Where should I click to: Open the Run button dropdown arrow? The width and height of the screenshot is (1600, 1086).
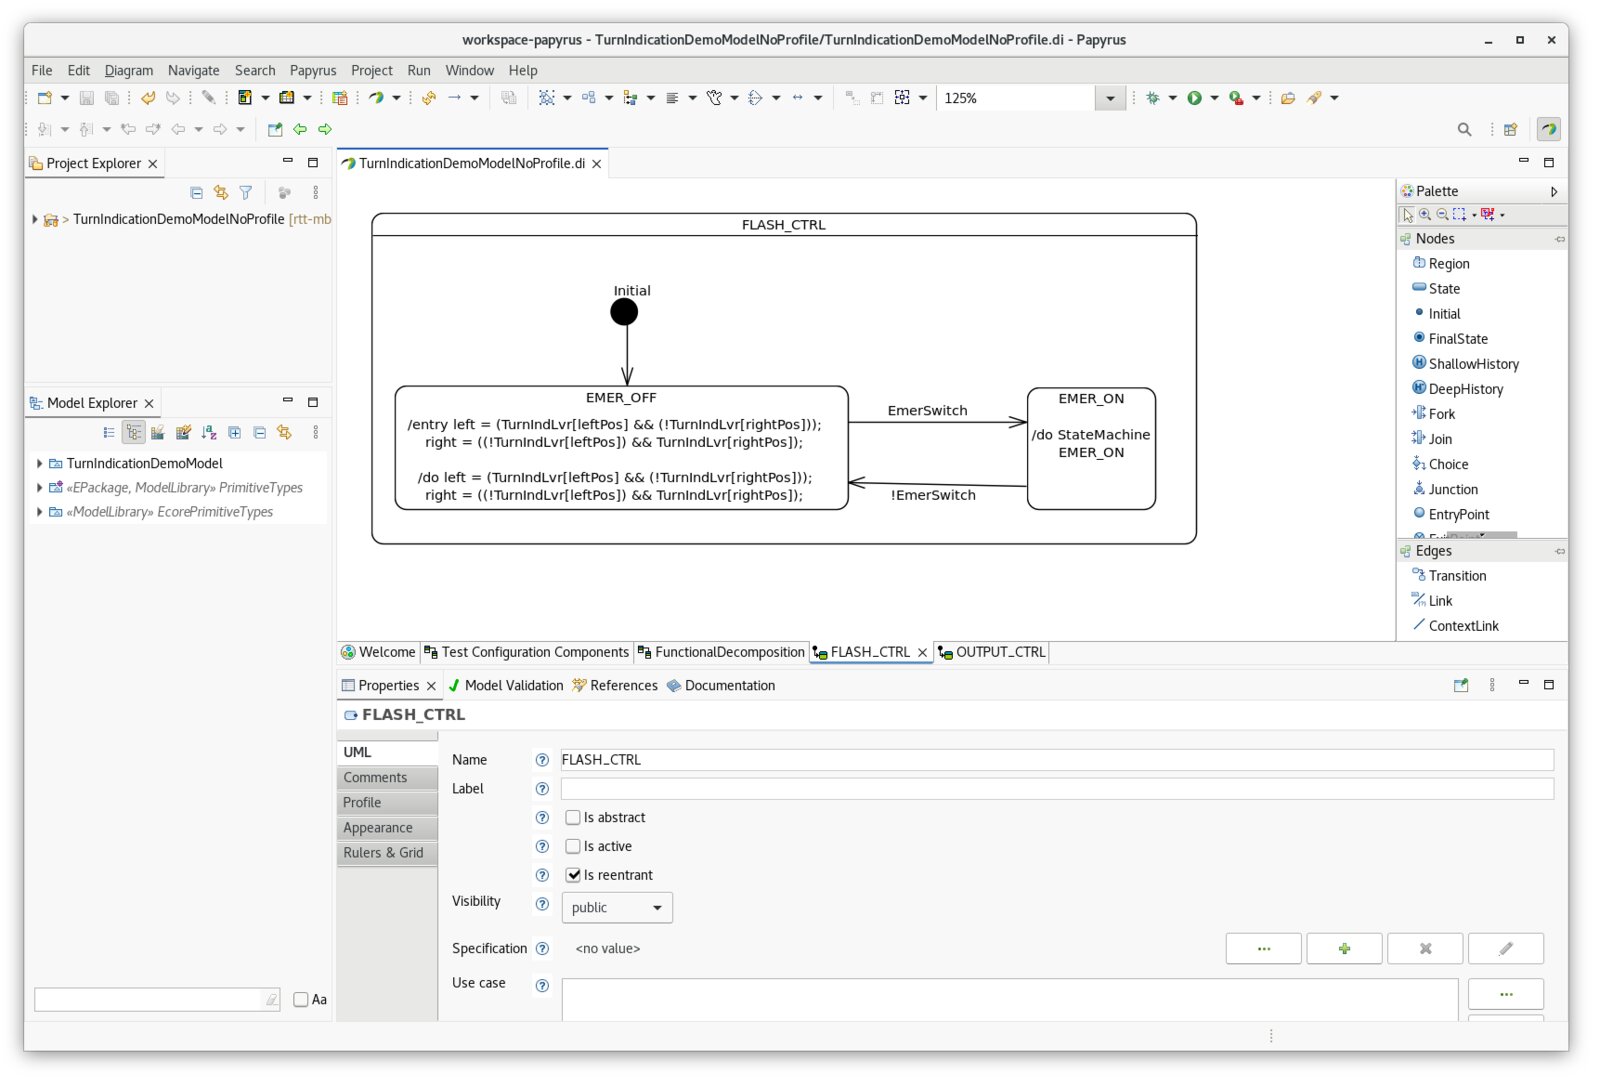tap(1214, 98)
